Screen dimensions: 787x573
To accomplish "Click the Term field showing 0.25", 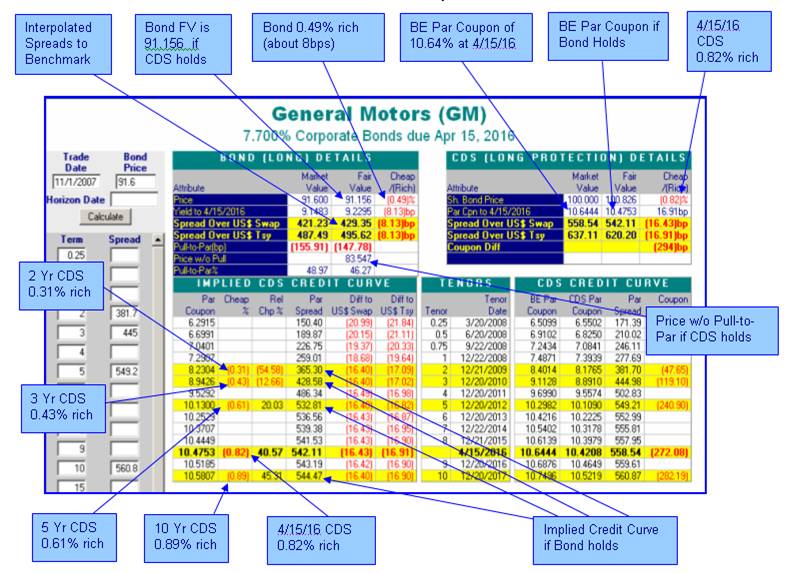I will click(x=72, y=255).
